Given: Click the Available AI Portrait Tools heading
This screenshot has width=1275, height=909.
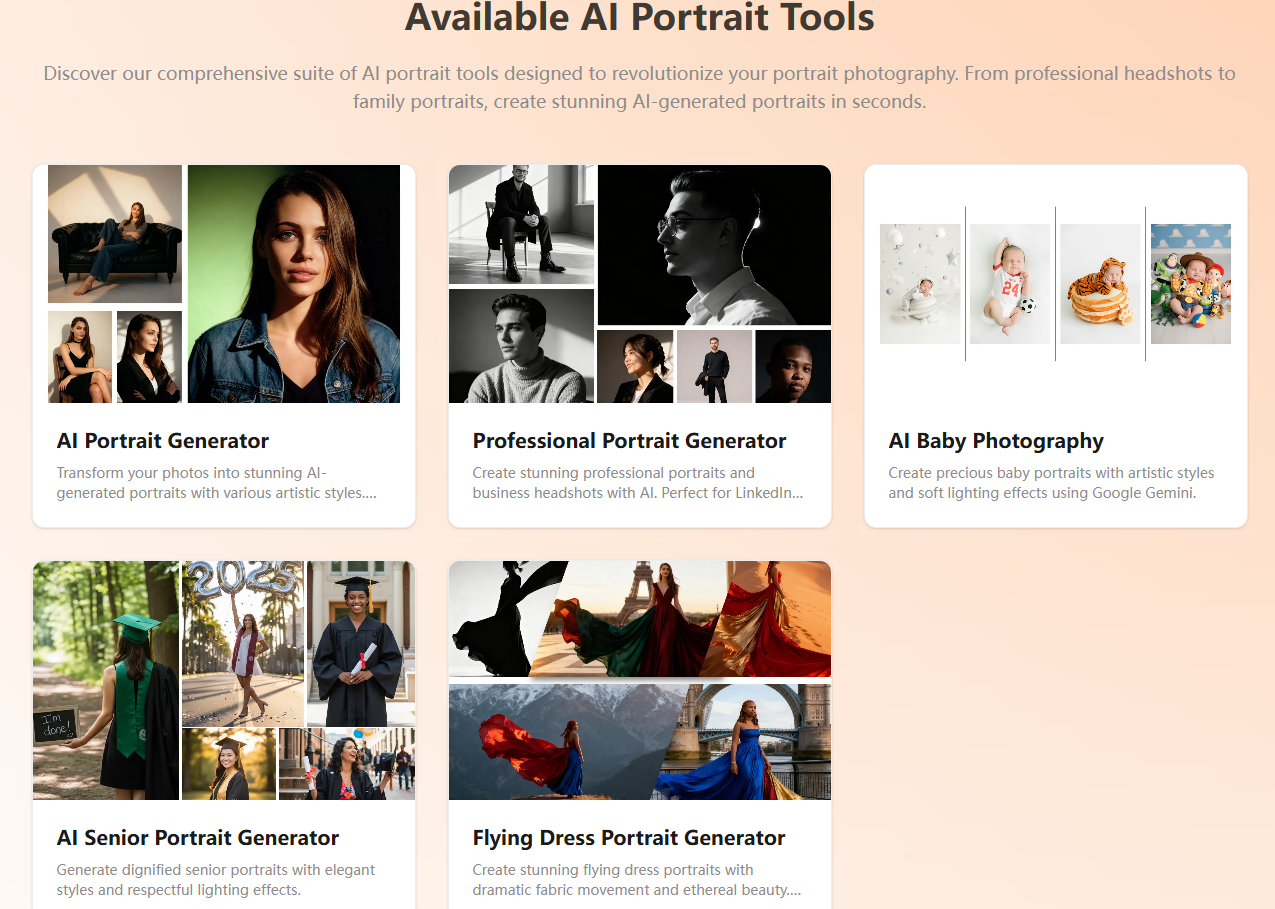Looking at the screenshot, I should (x=637, y=18).
